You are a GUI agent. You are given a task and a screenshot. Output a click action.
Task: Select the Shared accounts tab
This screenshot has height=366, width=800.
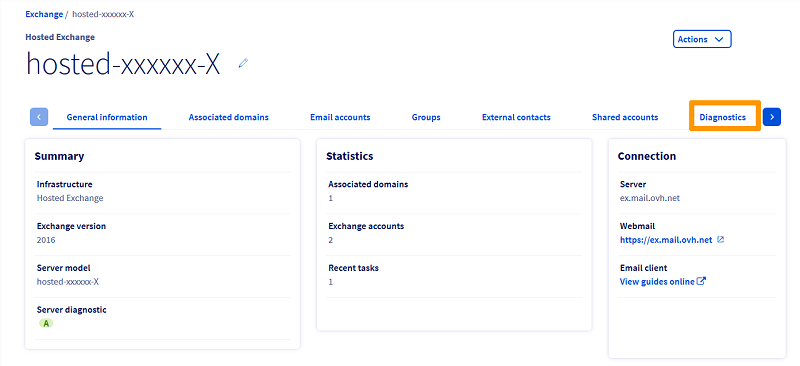625,117
